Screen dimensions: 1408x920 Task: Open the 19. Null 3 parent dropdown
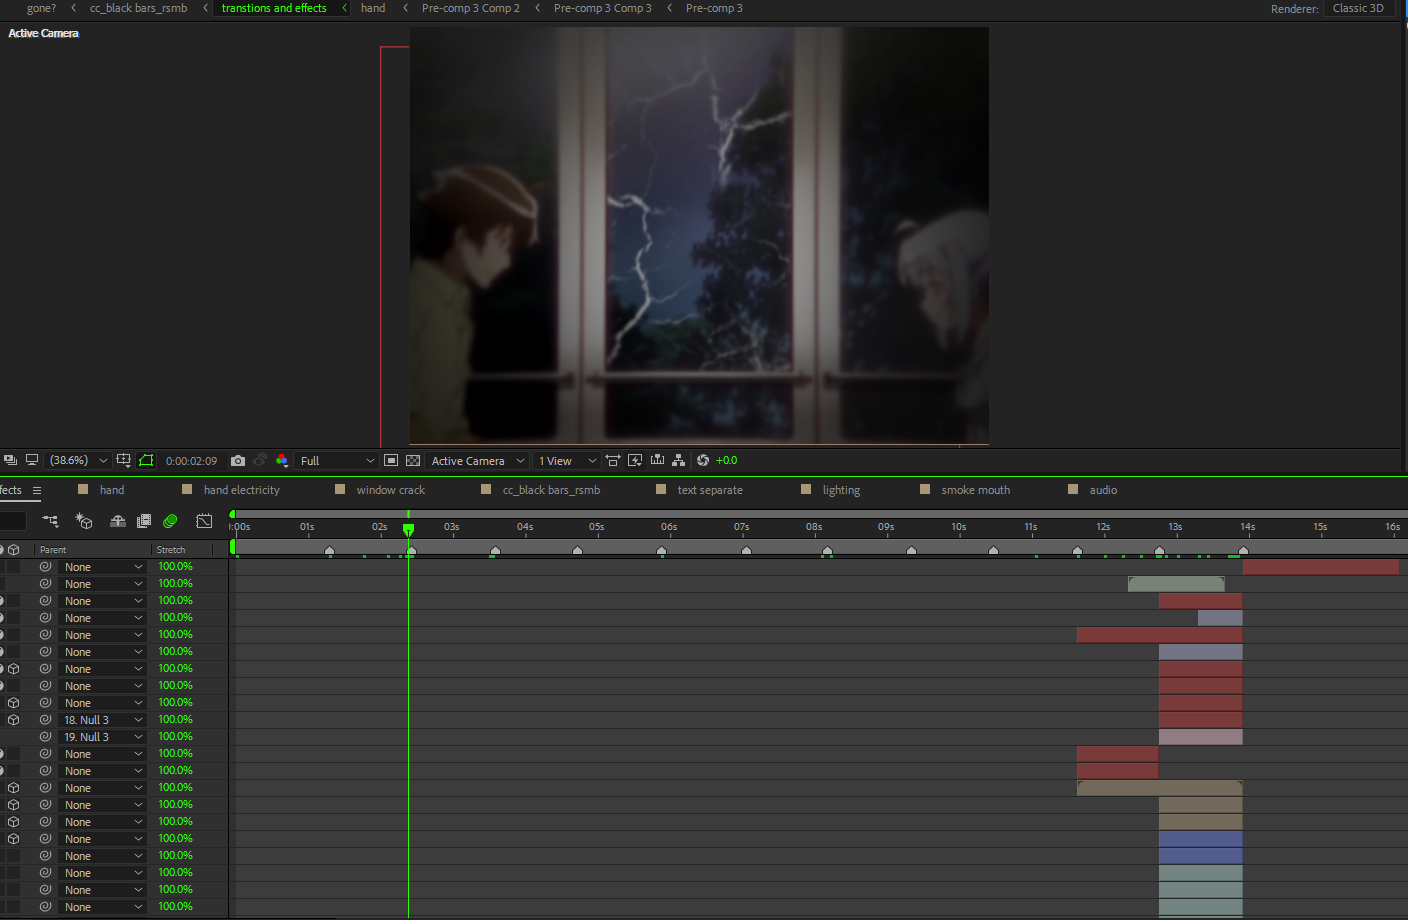click(102, 737)
